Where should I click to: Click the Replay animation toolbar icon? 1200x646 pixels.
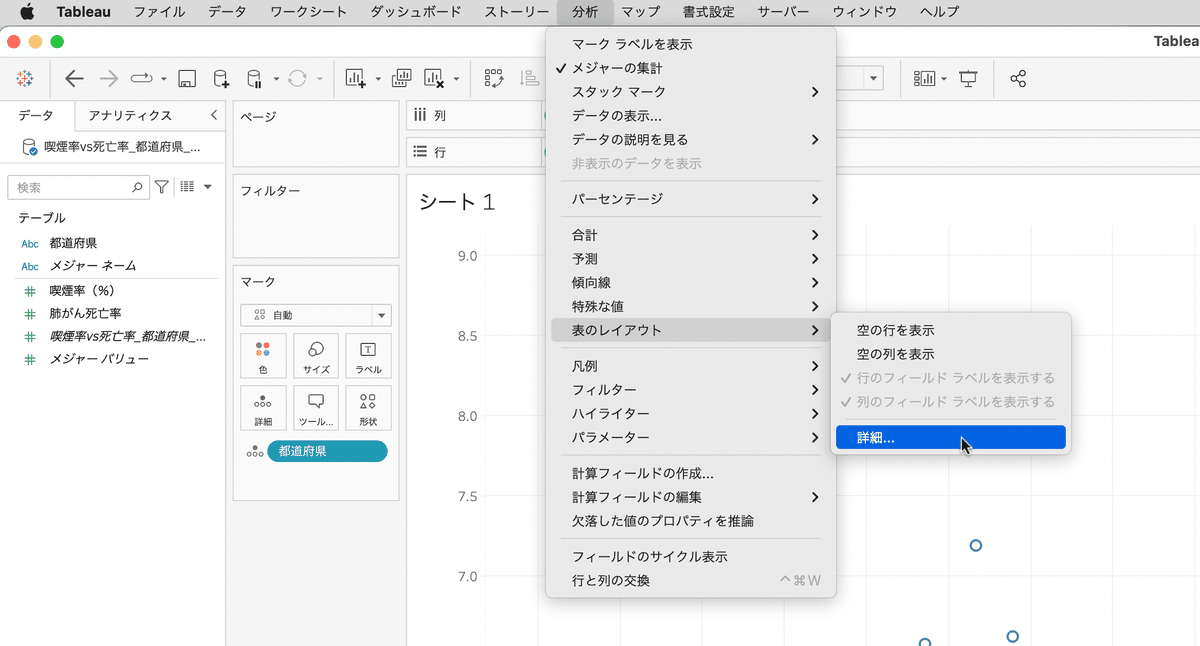tap(141, 78)
